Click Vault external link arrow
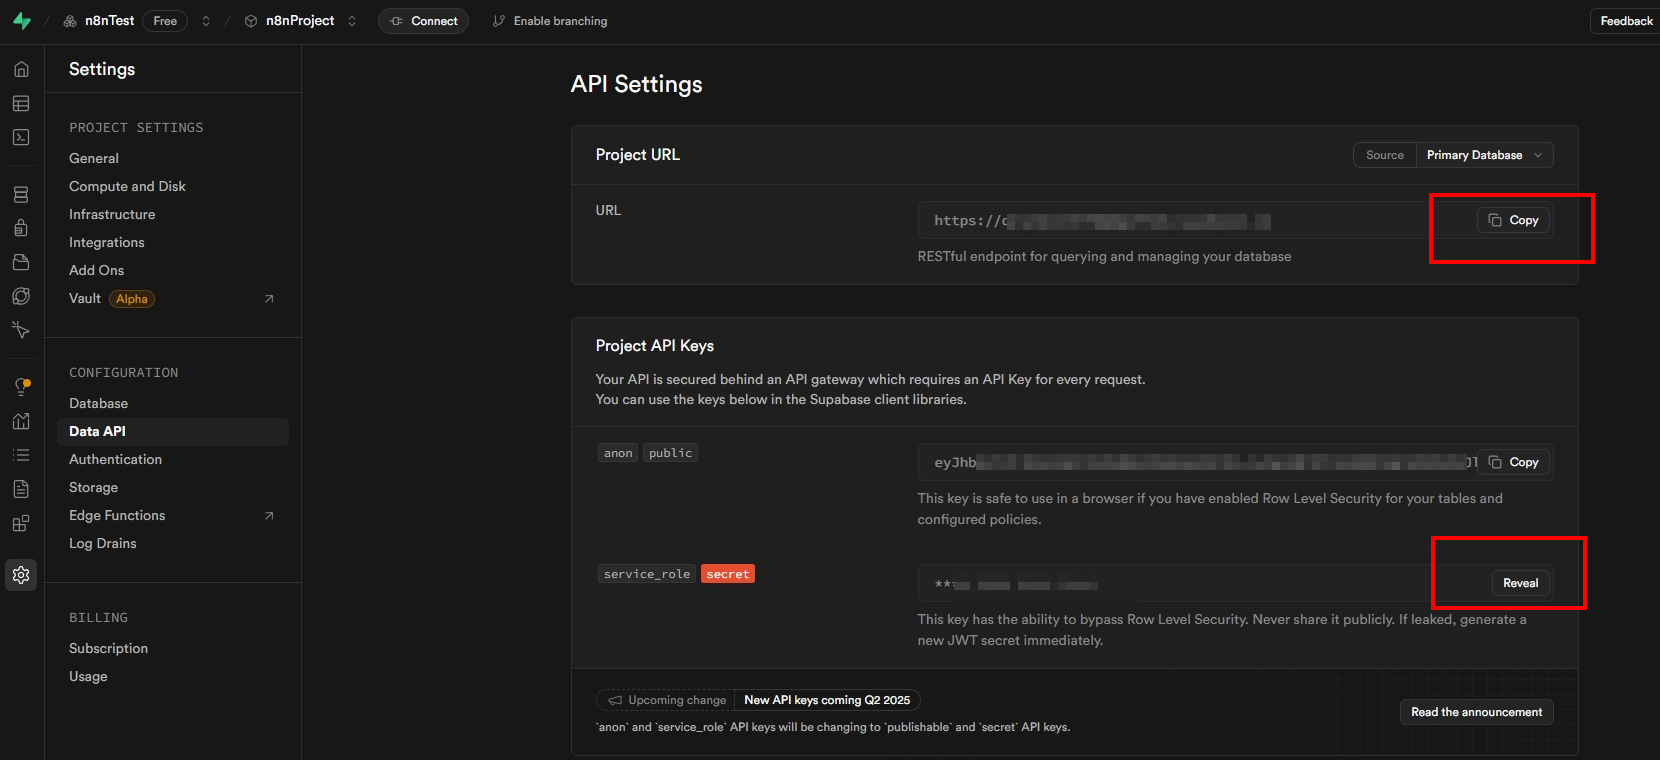 pyautogui.click(x=269, y=299)
